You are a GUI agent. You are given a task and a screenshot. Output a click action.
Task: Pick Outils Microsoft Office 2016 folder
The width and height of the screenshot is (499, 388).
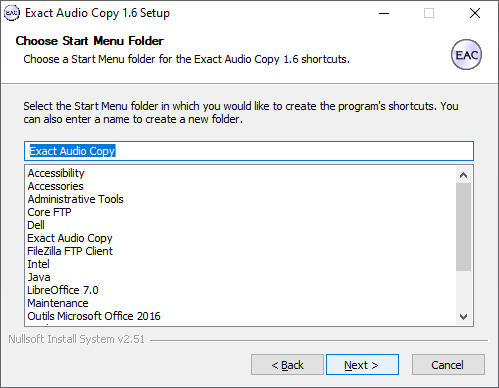pos(94,316)
